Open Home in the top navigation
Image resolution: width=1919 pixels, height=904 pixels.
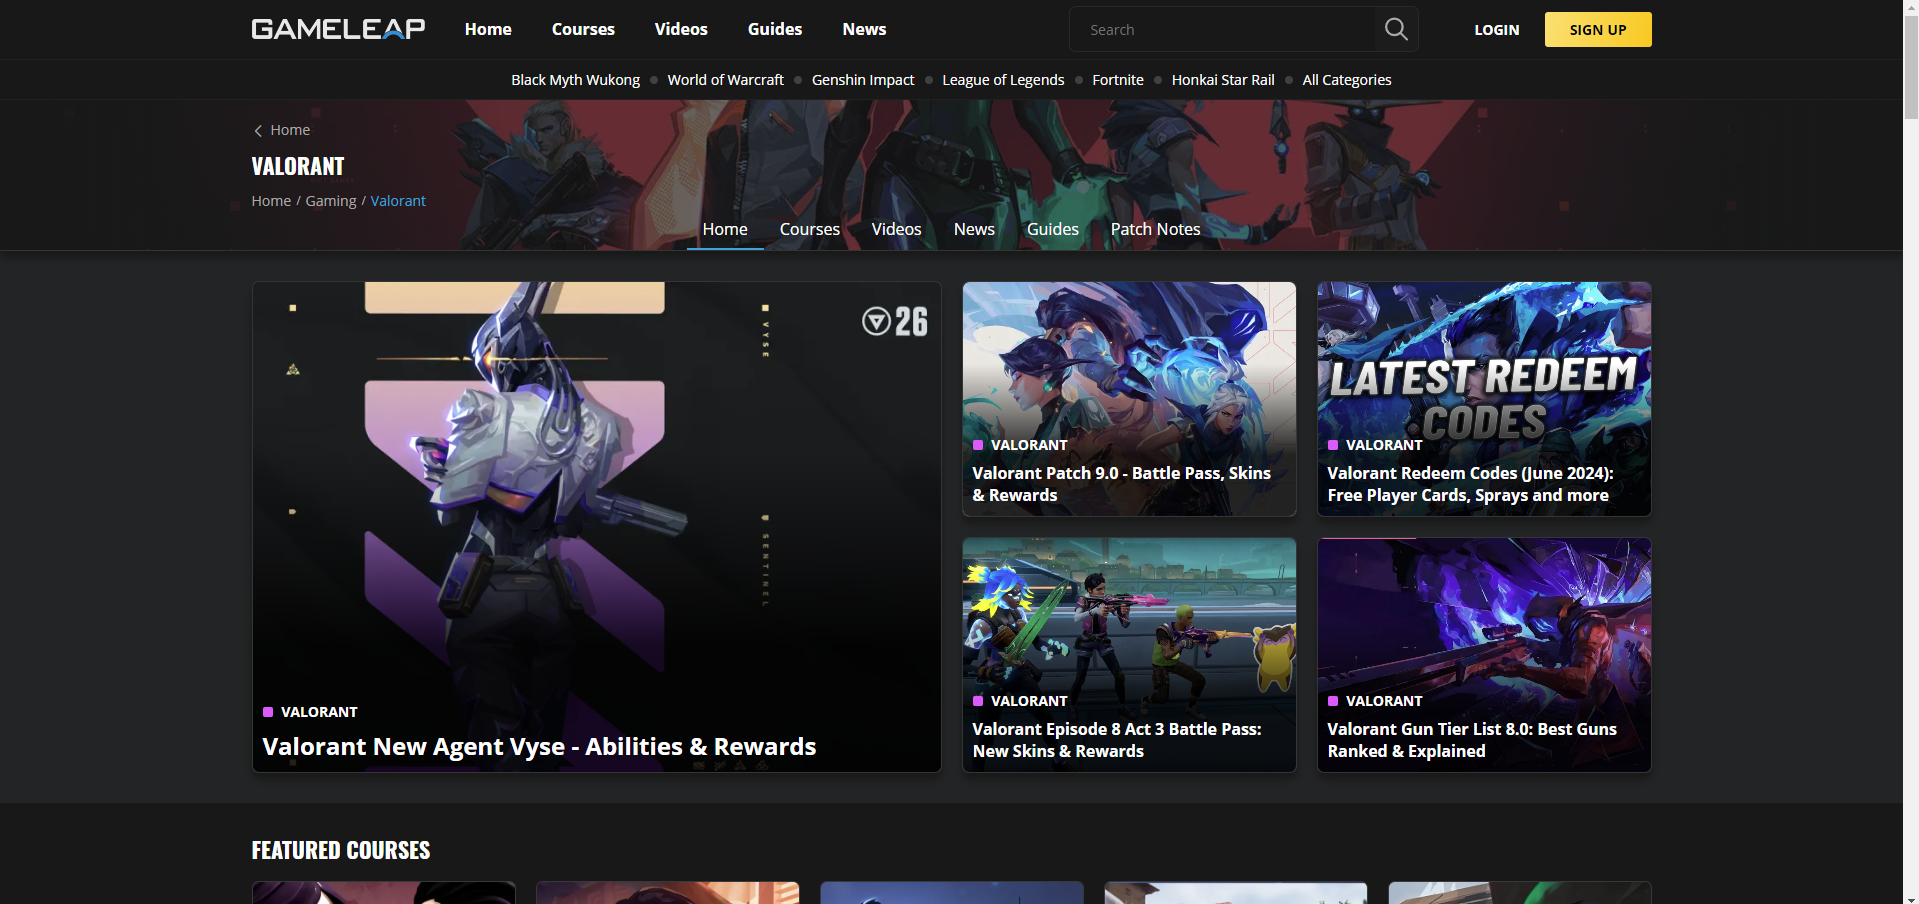[488, 29]
